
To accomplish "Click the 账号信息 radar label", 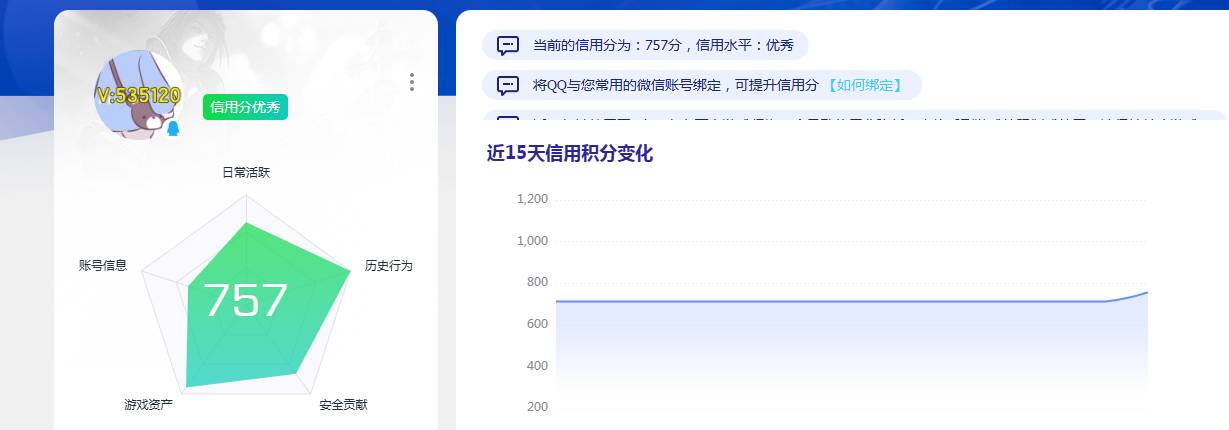I will tap(103, 265).
